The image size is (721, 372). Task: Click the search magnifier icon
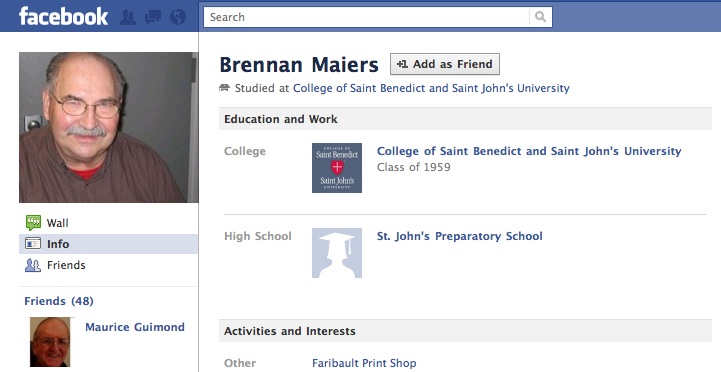point(540,17)
